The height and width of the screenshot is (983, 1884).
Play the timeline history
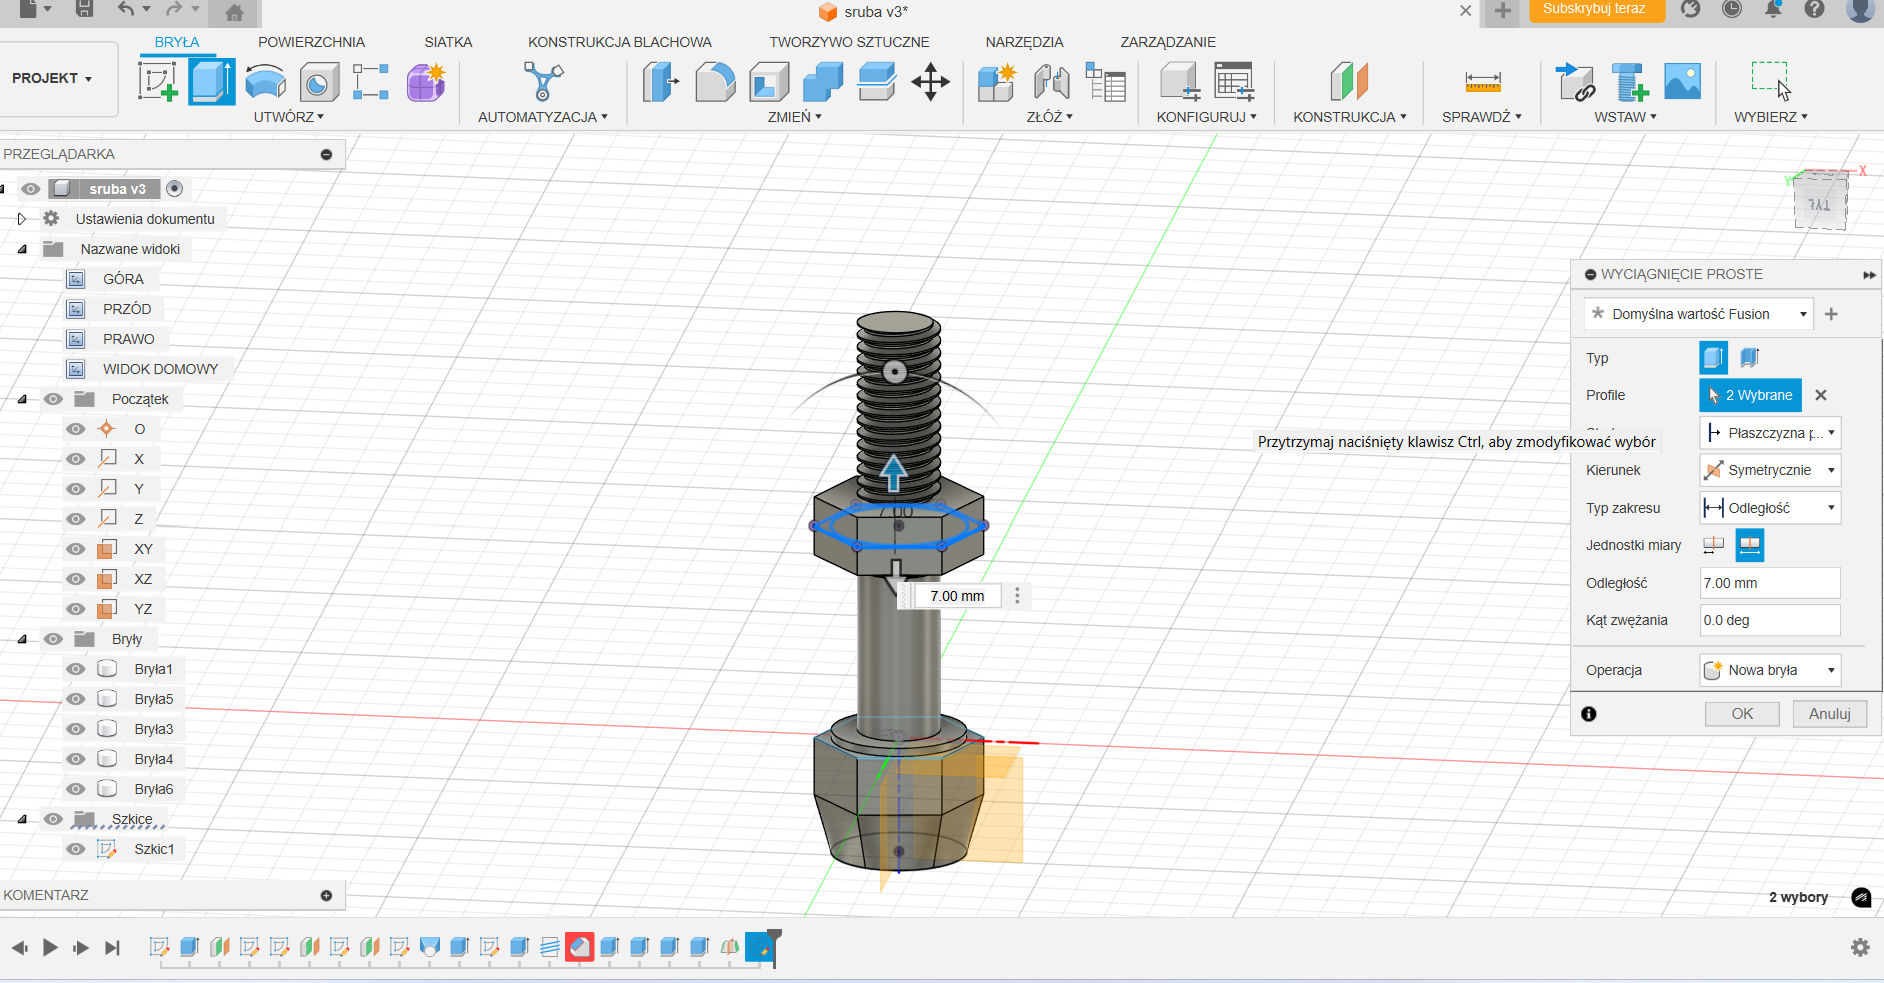pos(50,947)
